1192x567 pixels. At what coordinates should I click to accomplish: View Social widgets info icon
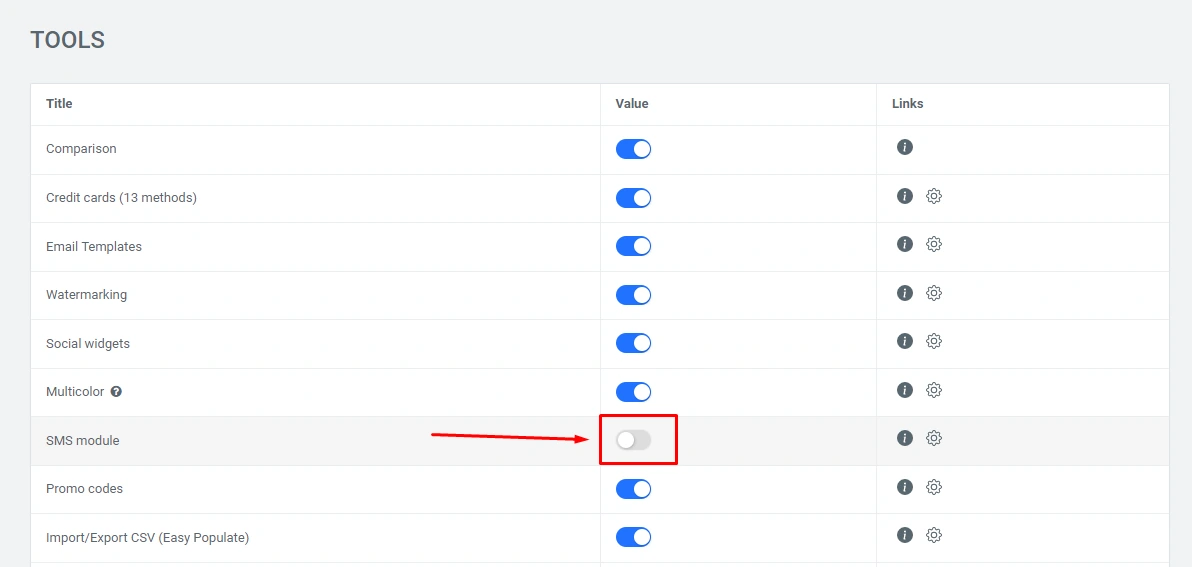[905, 341]
